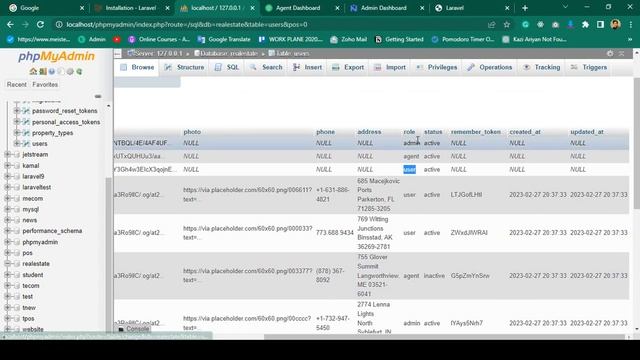The width and height of the screenshot is (640, 360).
Task: Expand the users table node
Action: pyautogui.click(x=17, y=143)
